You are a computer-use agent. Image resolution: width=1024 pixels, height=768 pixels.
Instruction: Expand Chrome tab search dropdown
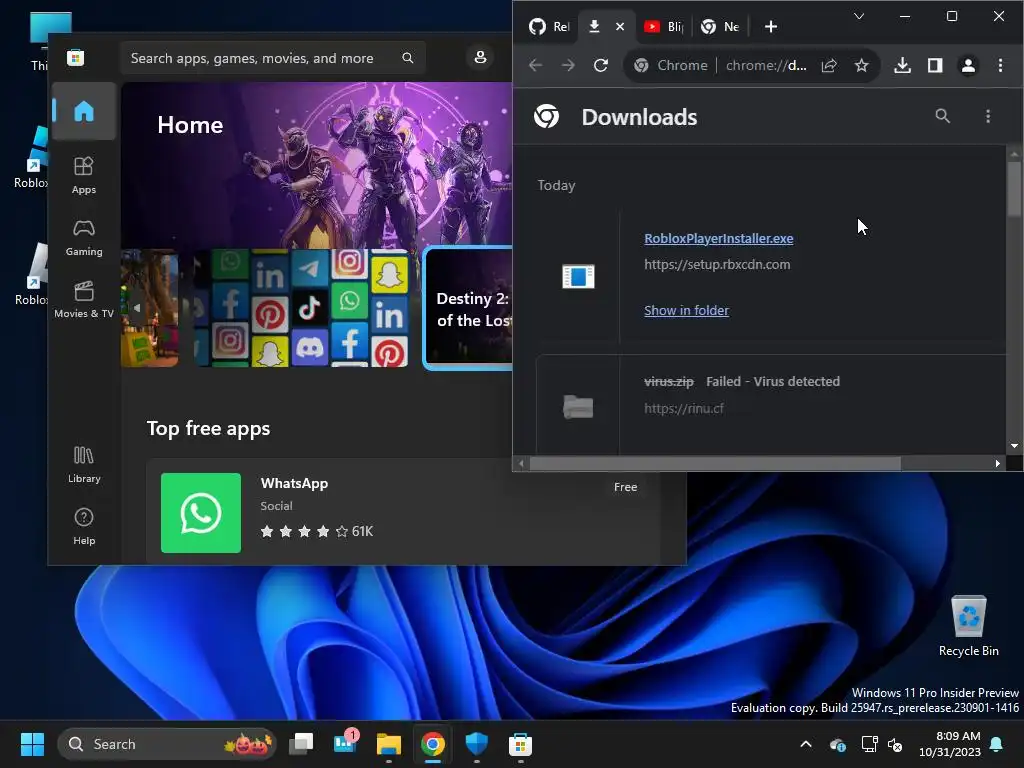pyautogui.click(x=859, y=16)
